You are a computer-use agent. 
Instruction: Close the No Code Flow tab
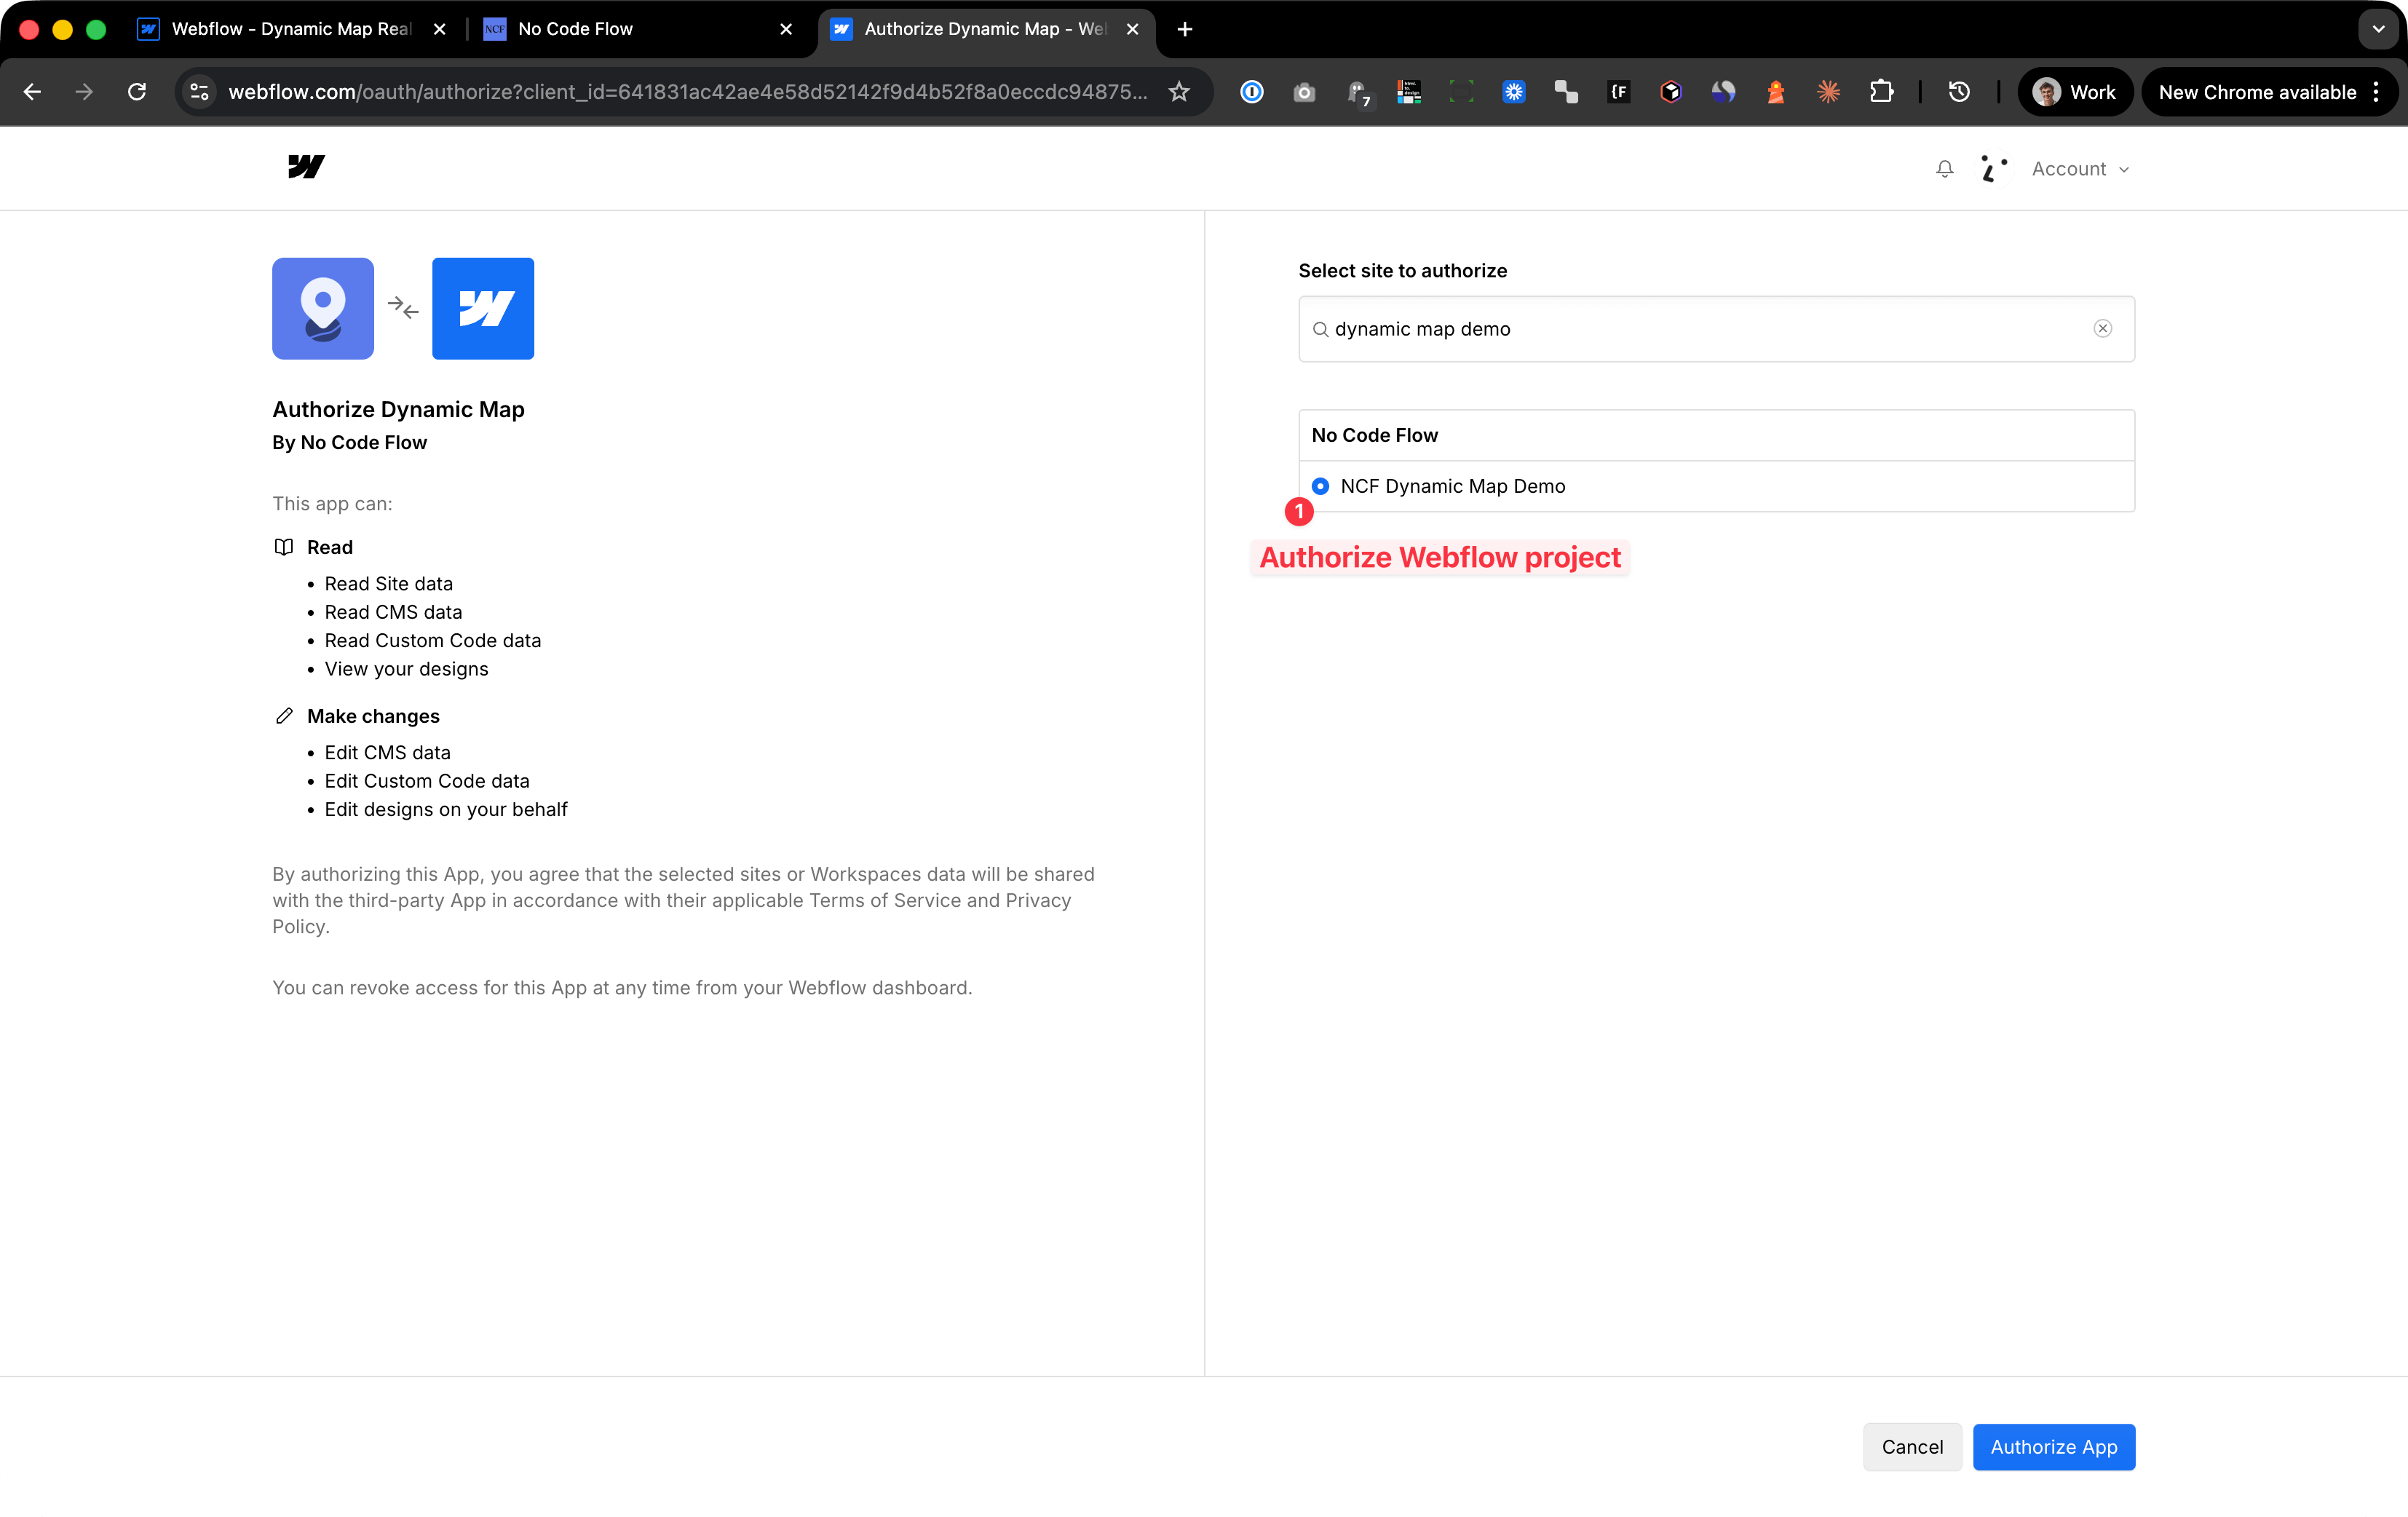[x=786, y=29]
